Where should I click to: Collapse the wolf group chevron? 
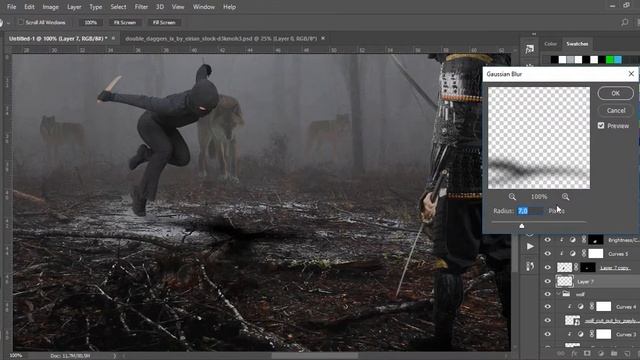click(x=558, y=294)
